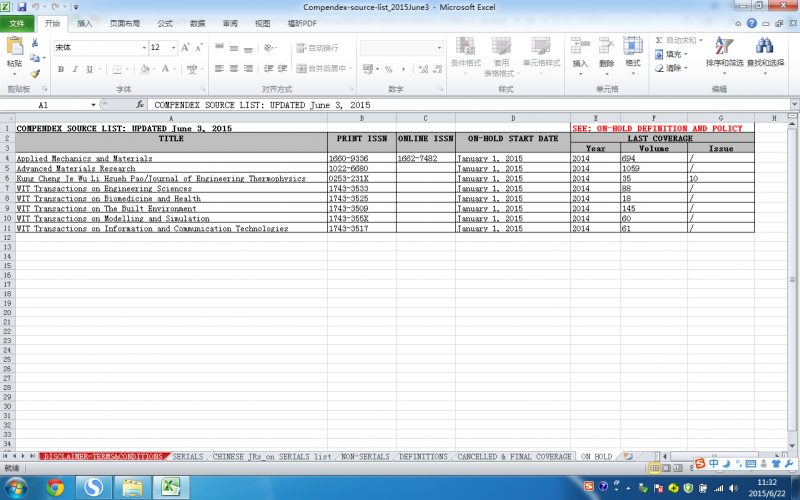800x500 pixels.
Task: Switch to Data (数据) tab
Action: point(197,23)
